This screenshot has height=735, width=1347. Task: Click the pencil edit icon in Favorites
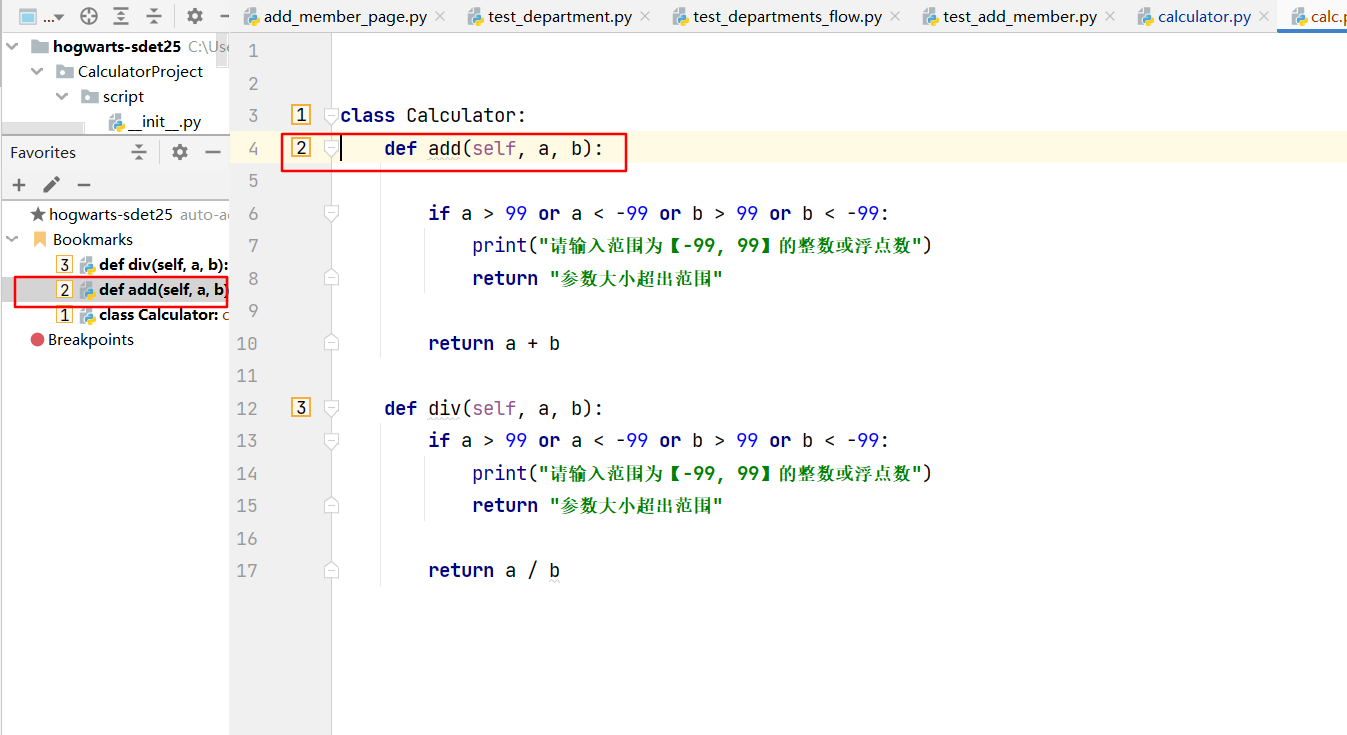(x=52, y=185)
